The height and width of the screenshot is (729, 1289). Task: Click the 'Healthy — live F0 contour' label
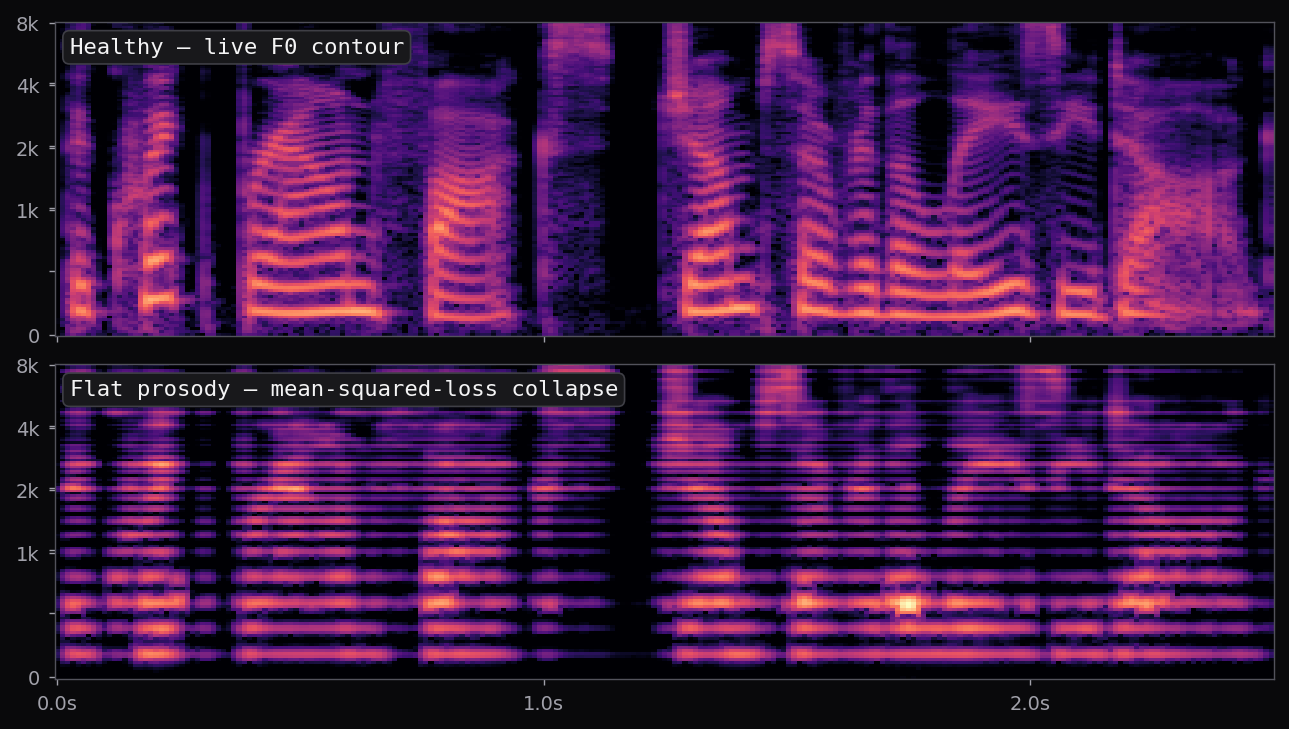pyautogui.click(x=236, y=46)
